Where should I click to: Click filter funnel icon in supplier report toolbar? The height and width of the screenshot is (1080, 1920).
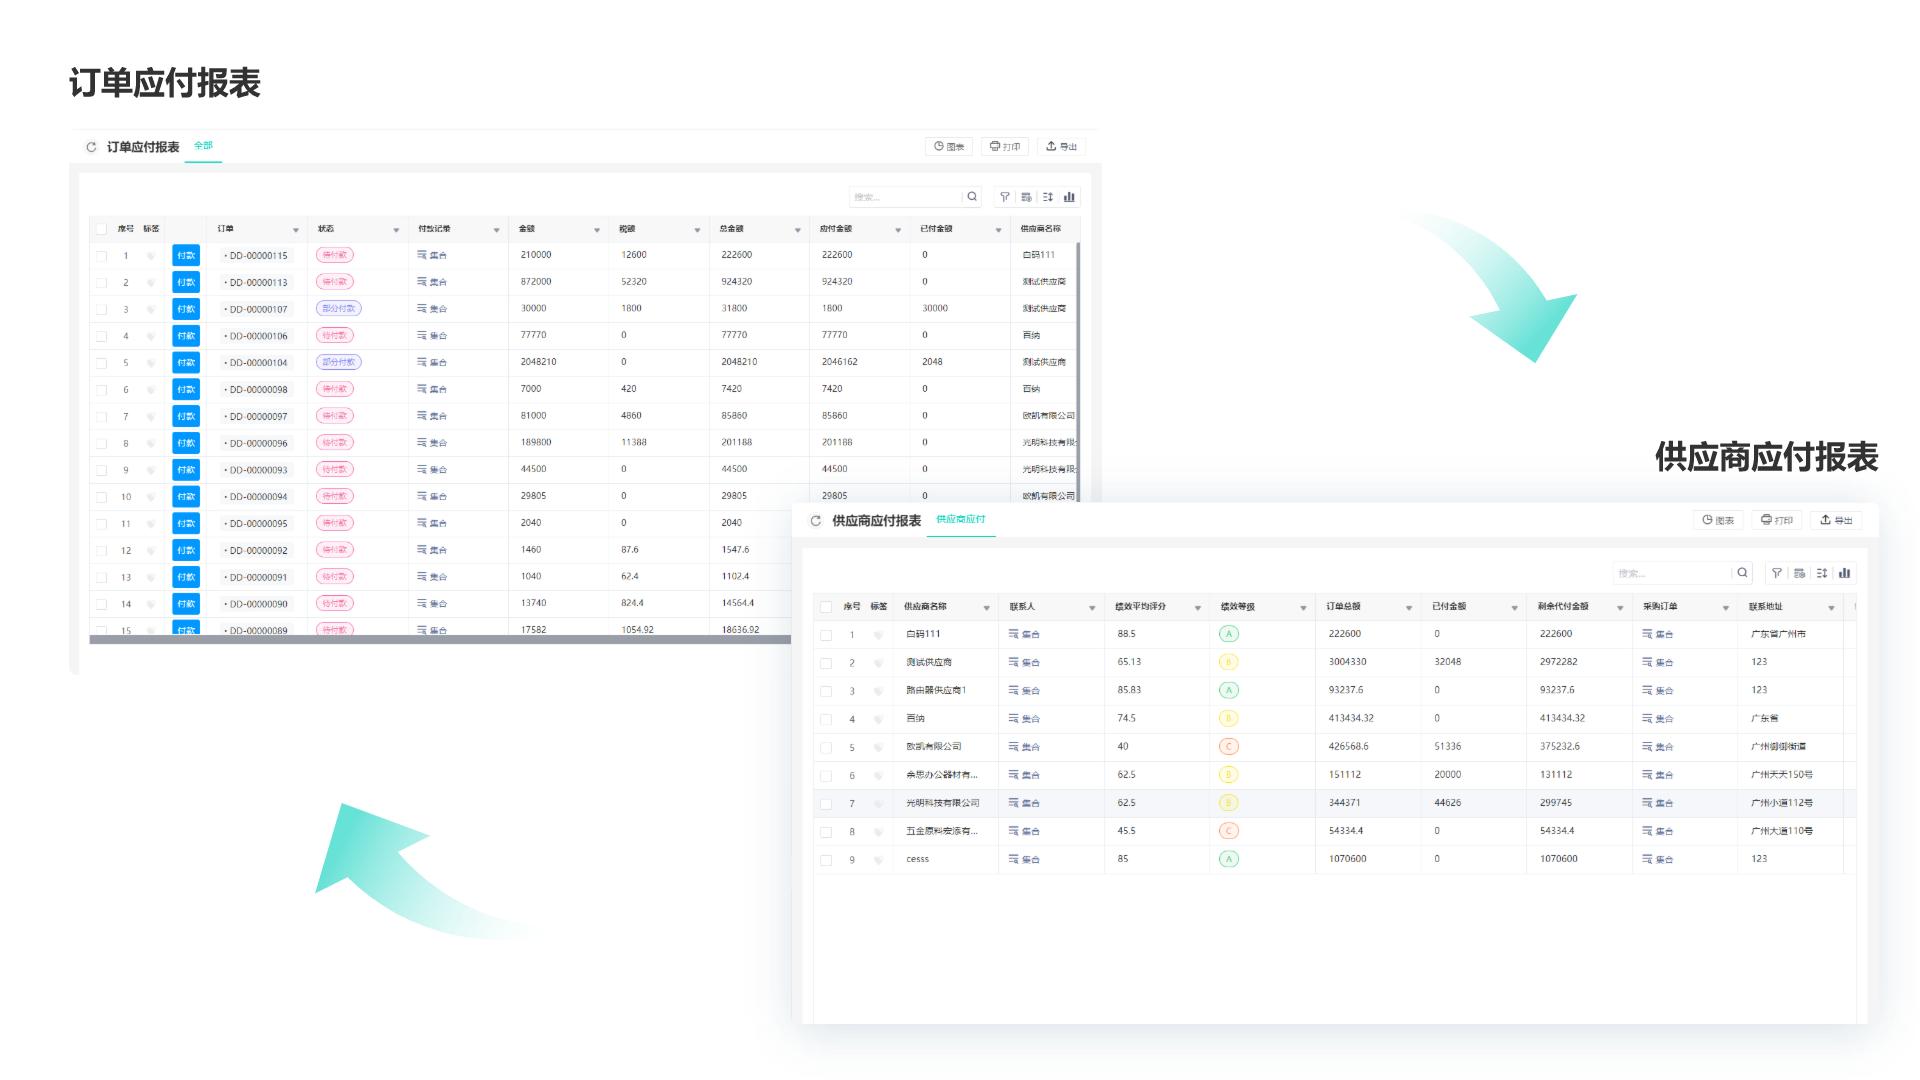(1776, 573)
